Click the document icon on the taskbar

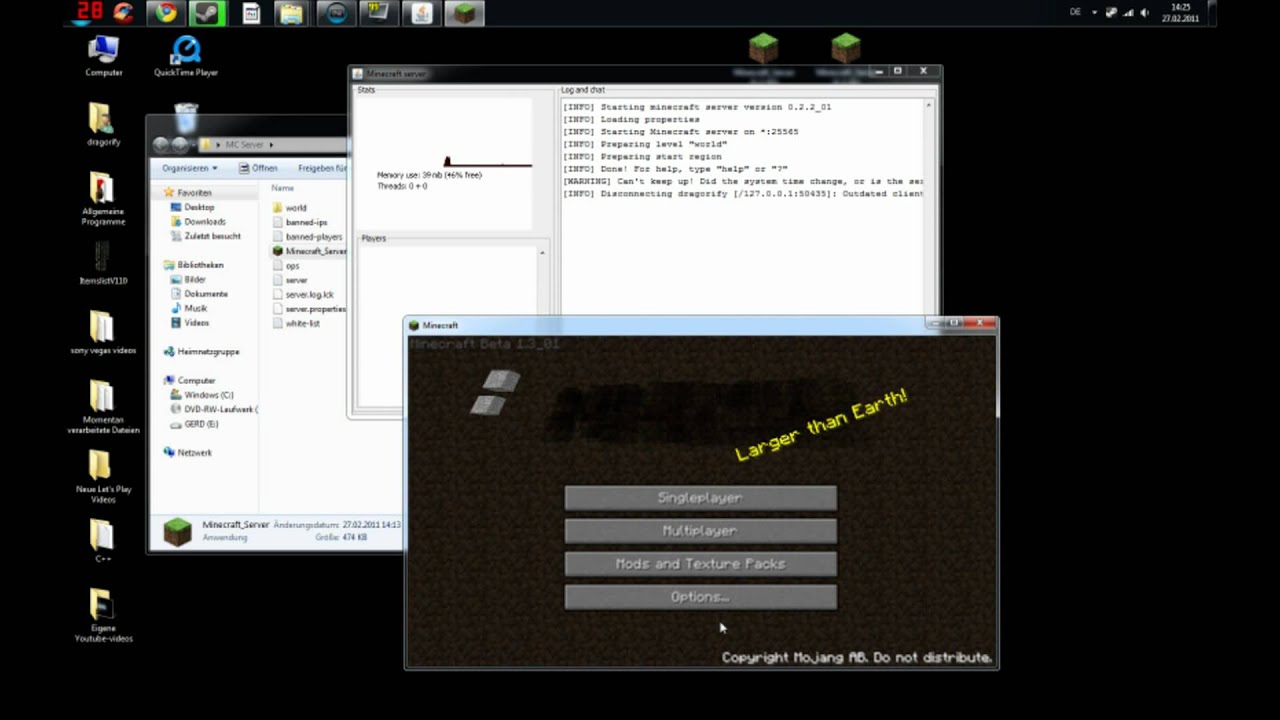[x=251, y=13]
